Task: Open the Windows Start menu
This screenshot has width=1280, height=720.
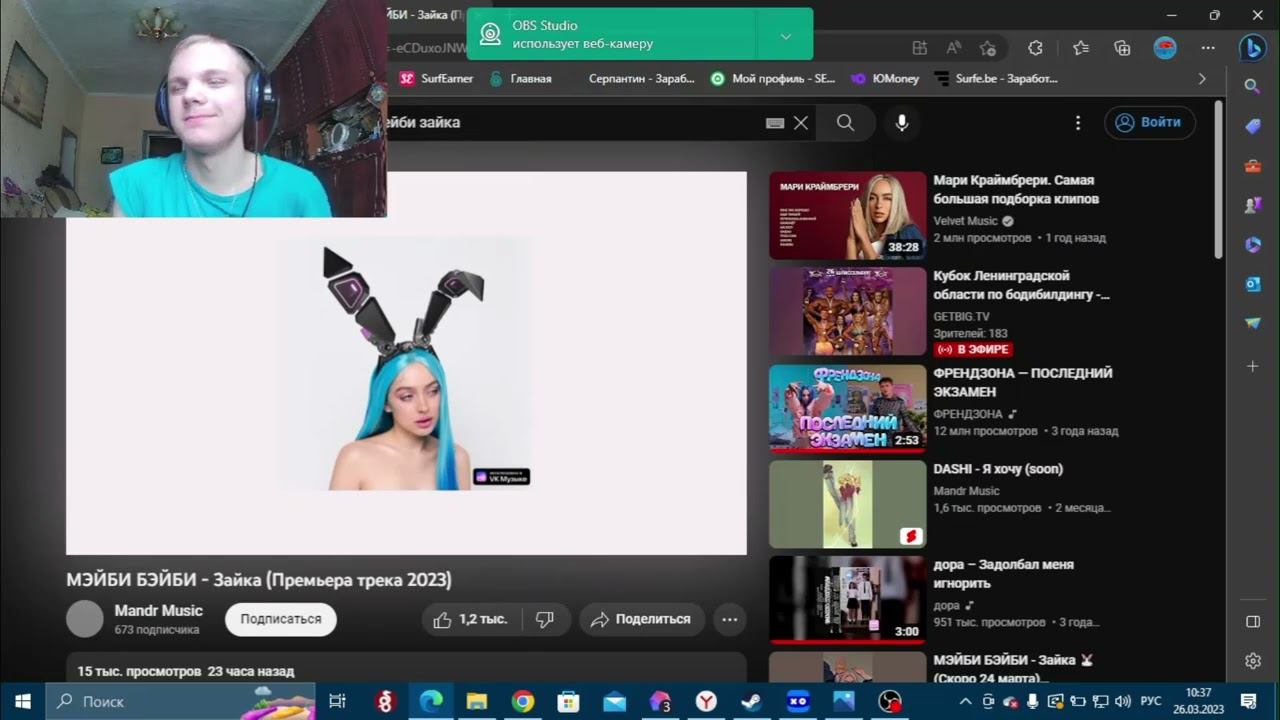Action: (22, 702)
